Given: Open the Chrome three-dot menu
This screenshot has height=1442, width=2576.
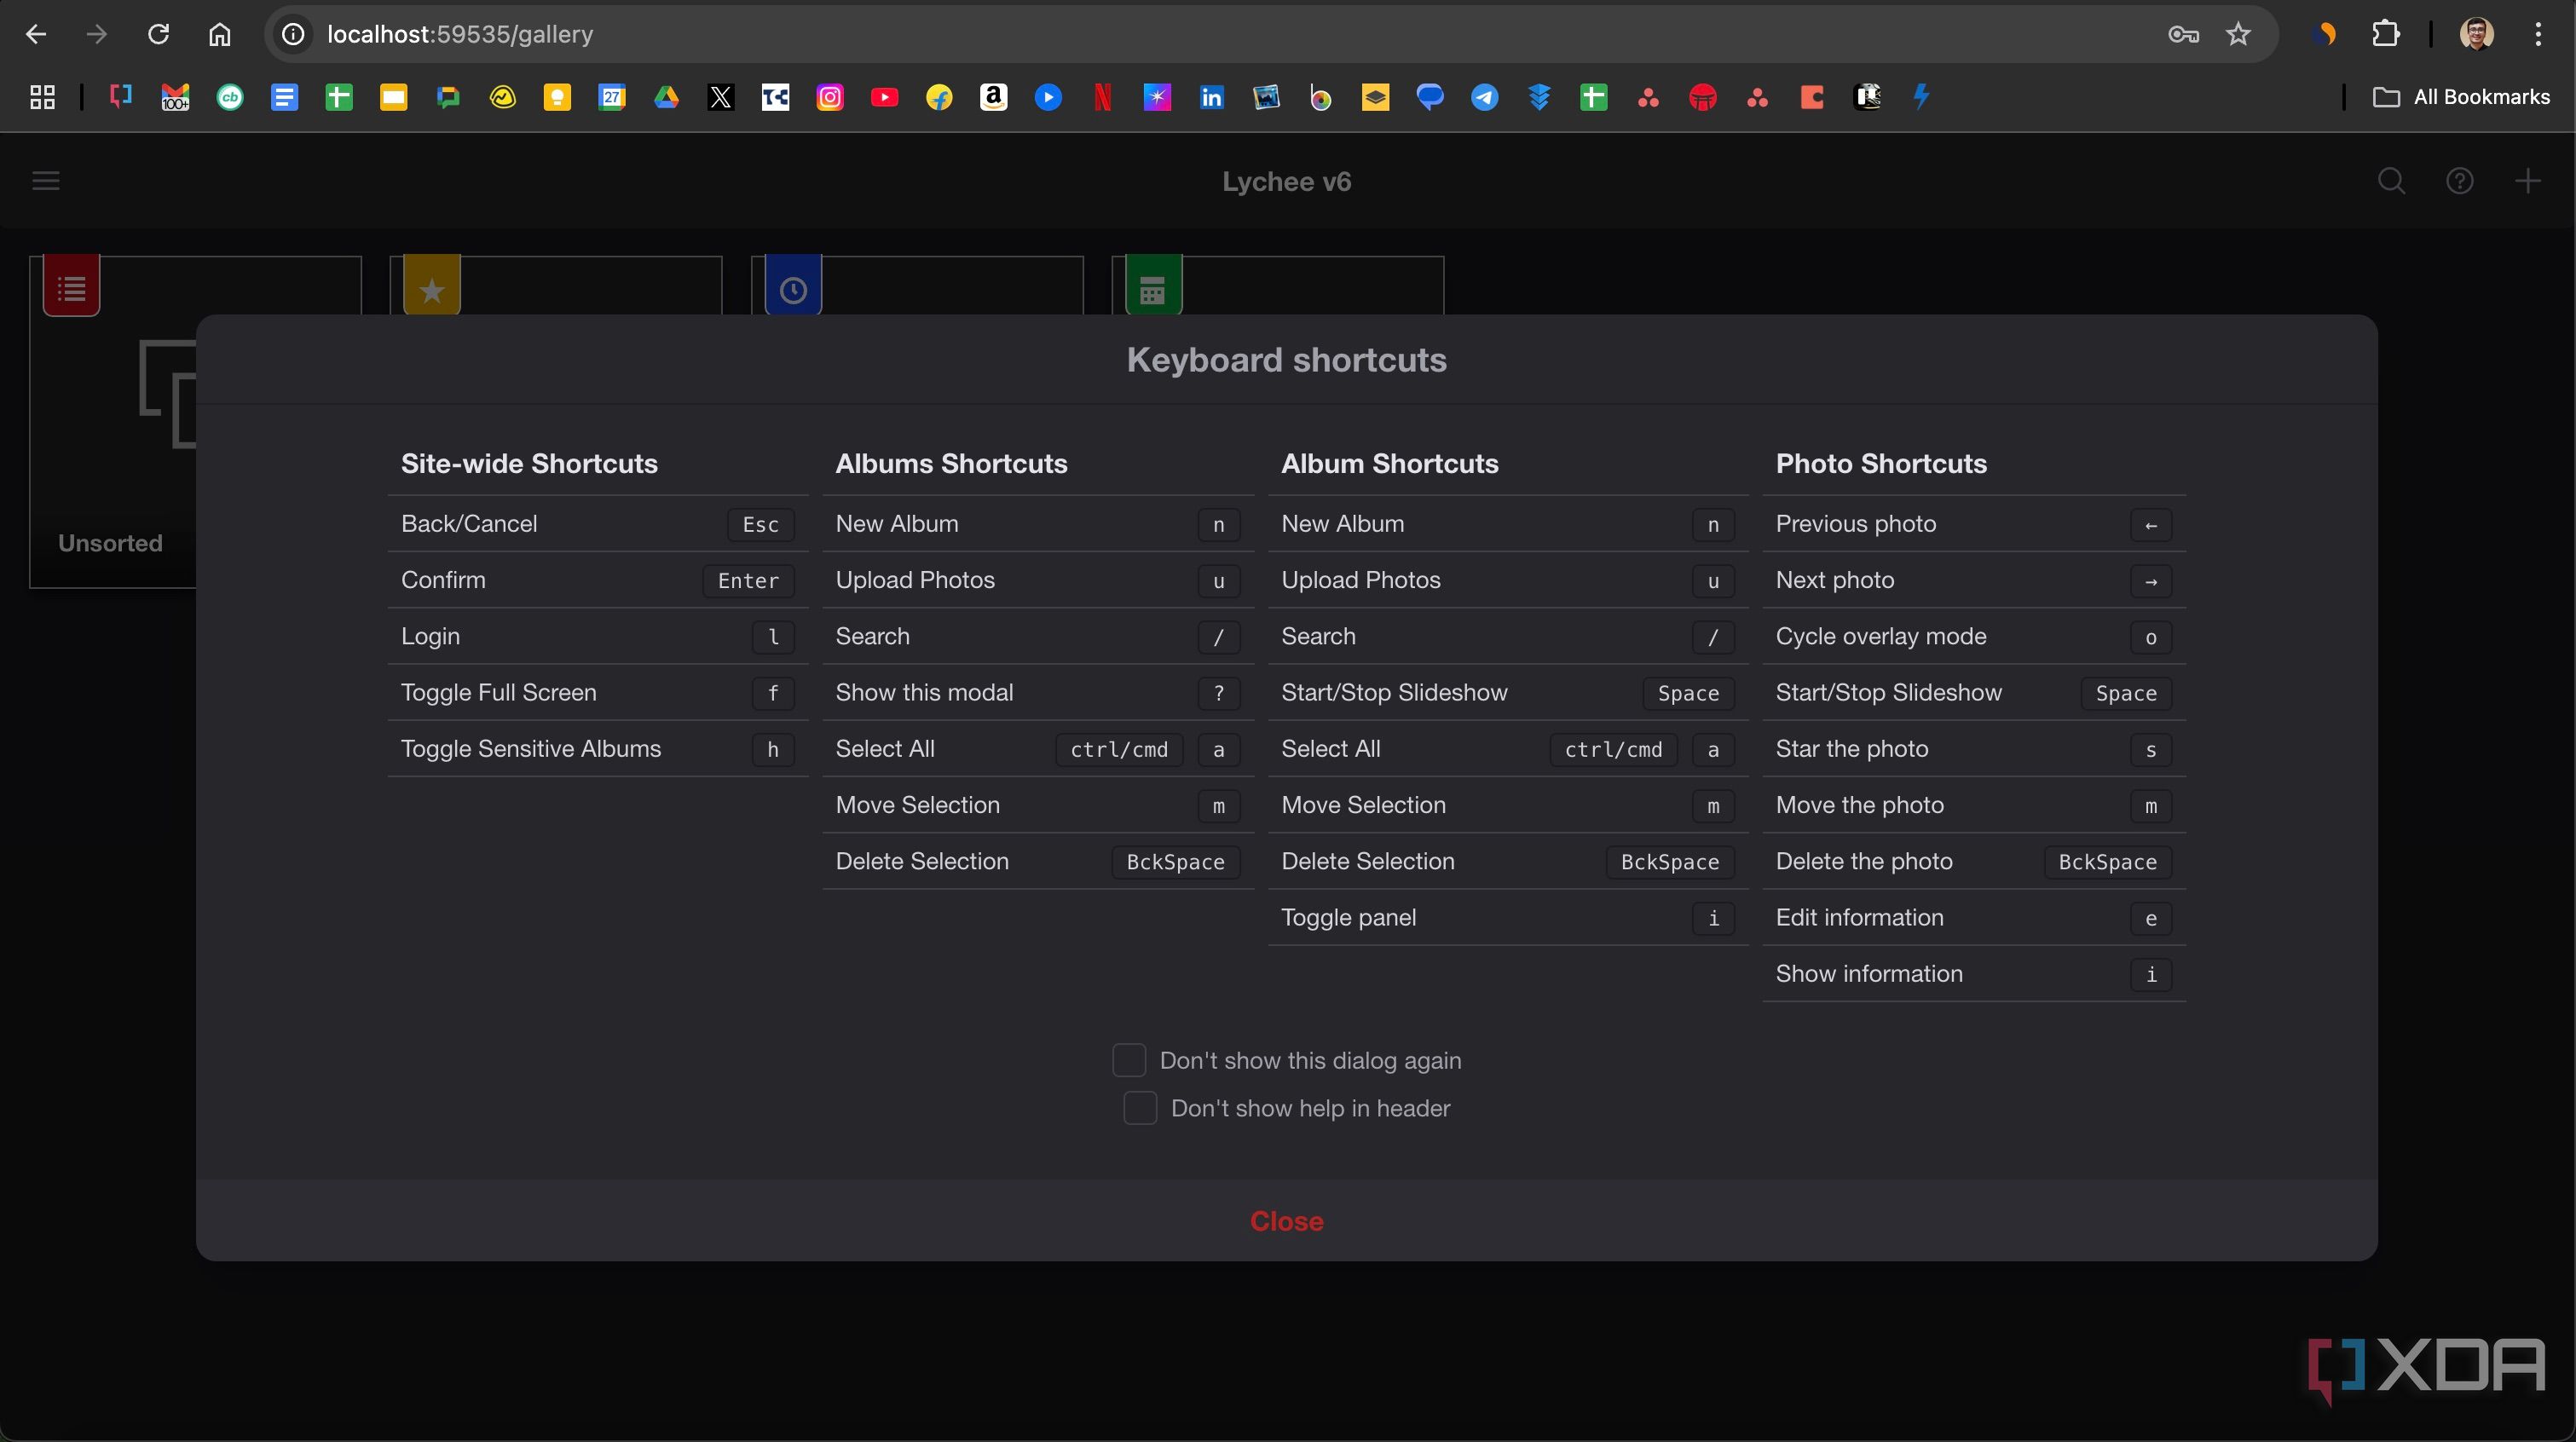Looking at the screenshot, I should tap(2538, 34).
